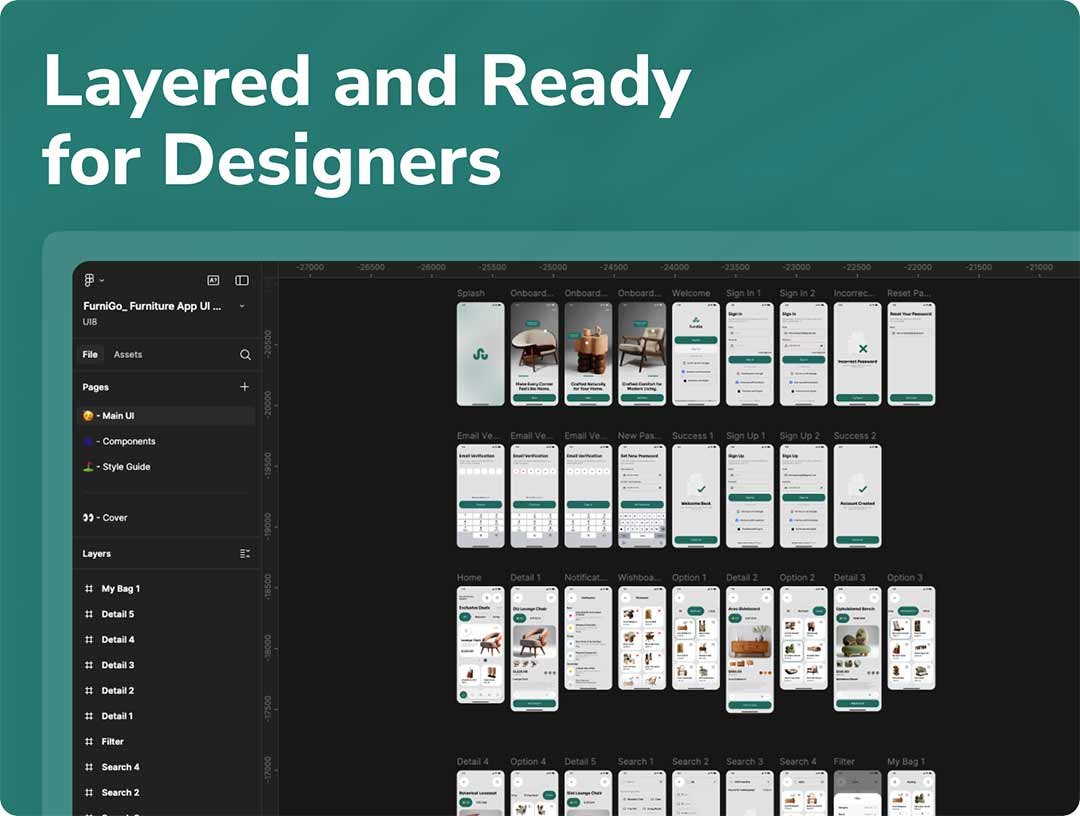Add a new page with plus icon
This screenshot has height=816, width=1080.
click(245, 387)
